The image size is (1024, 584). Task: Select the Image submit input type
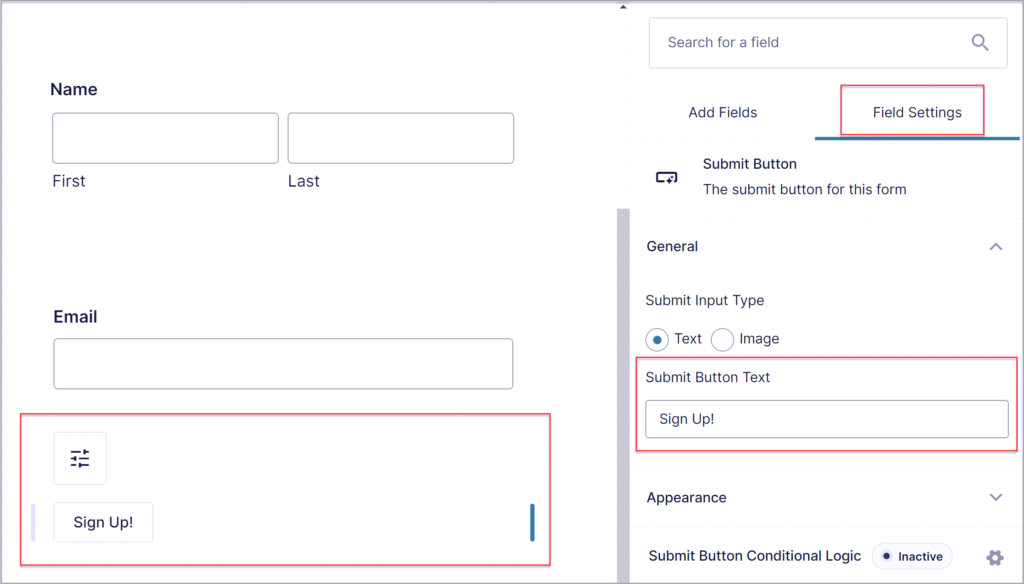pyautogui.click(x=722, y=339)
